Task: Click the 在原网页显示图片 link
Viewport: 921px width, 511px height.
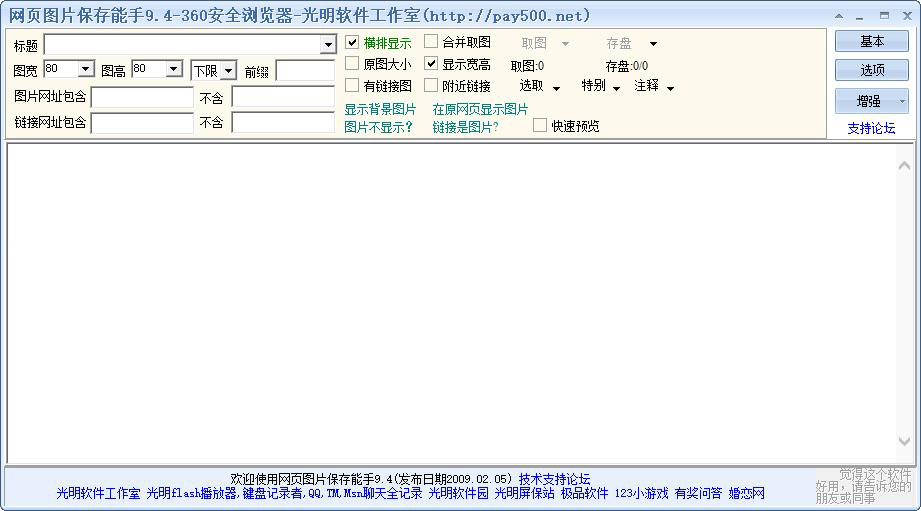Action: 480,109
